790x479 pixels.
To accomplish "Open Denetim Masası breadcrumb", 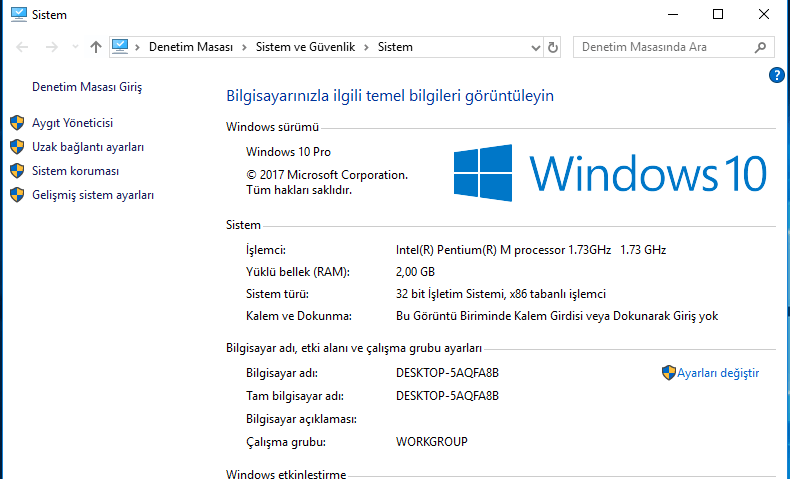I will click(x=191, y=47).
